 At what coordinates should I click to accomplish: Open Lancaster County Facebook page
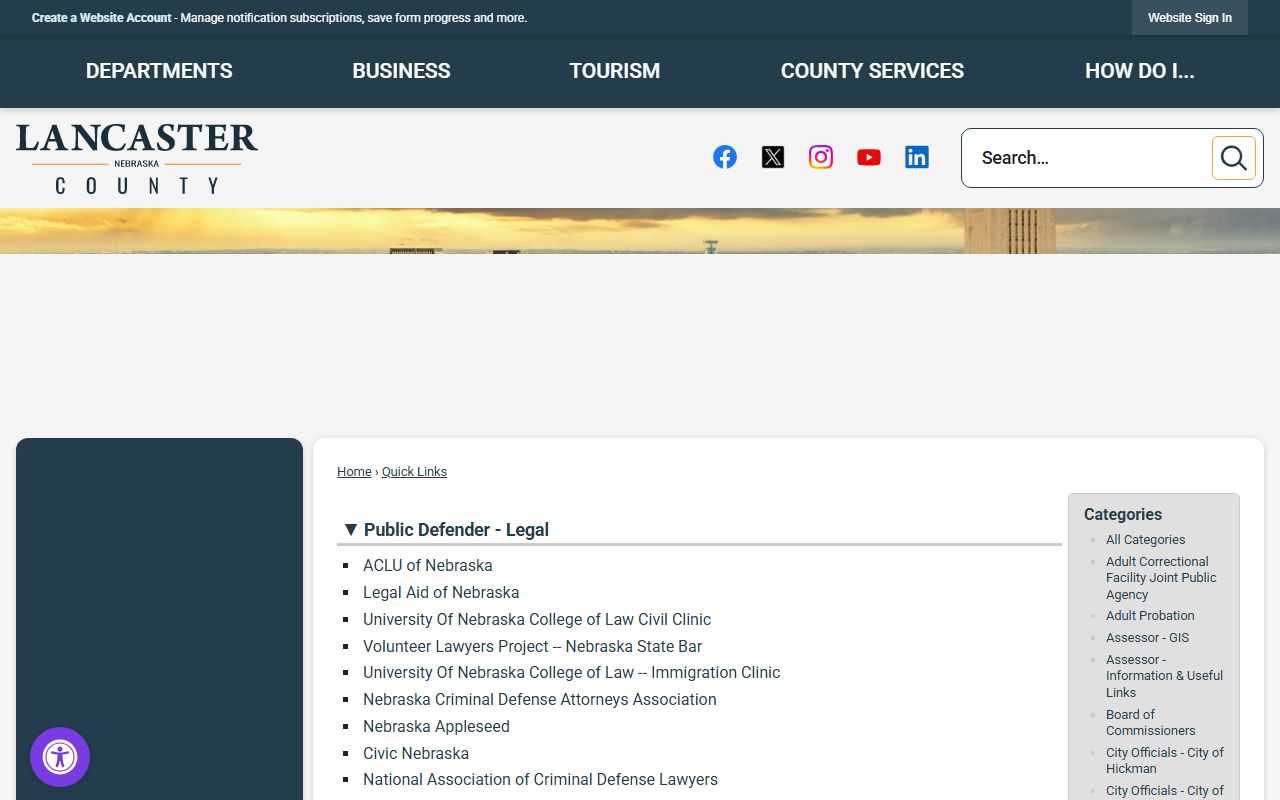click(x=725, y=157)
